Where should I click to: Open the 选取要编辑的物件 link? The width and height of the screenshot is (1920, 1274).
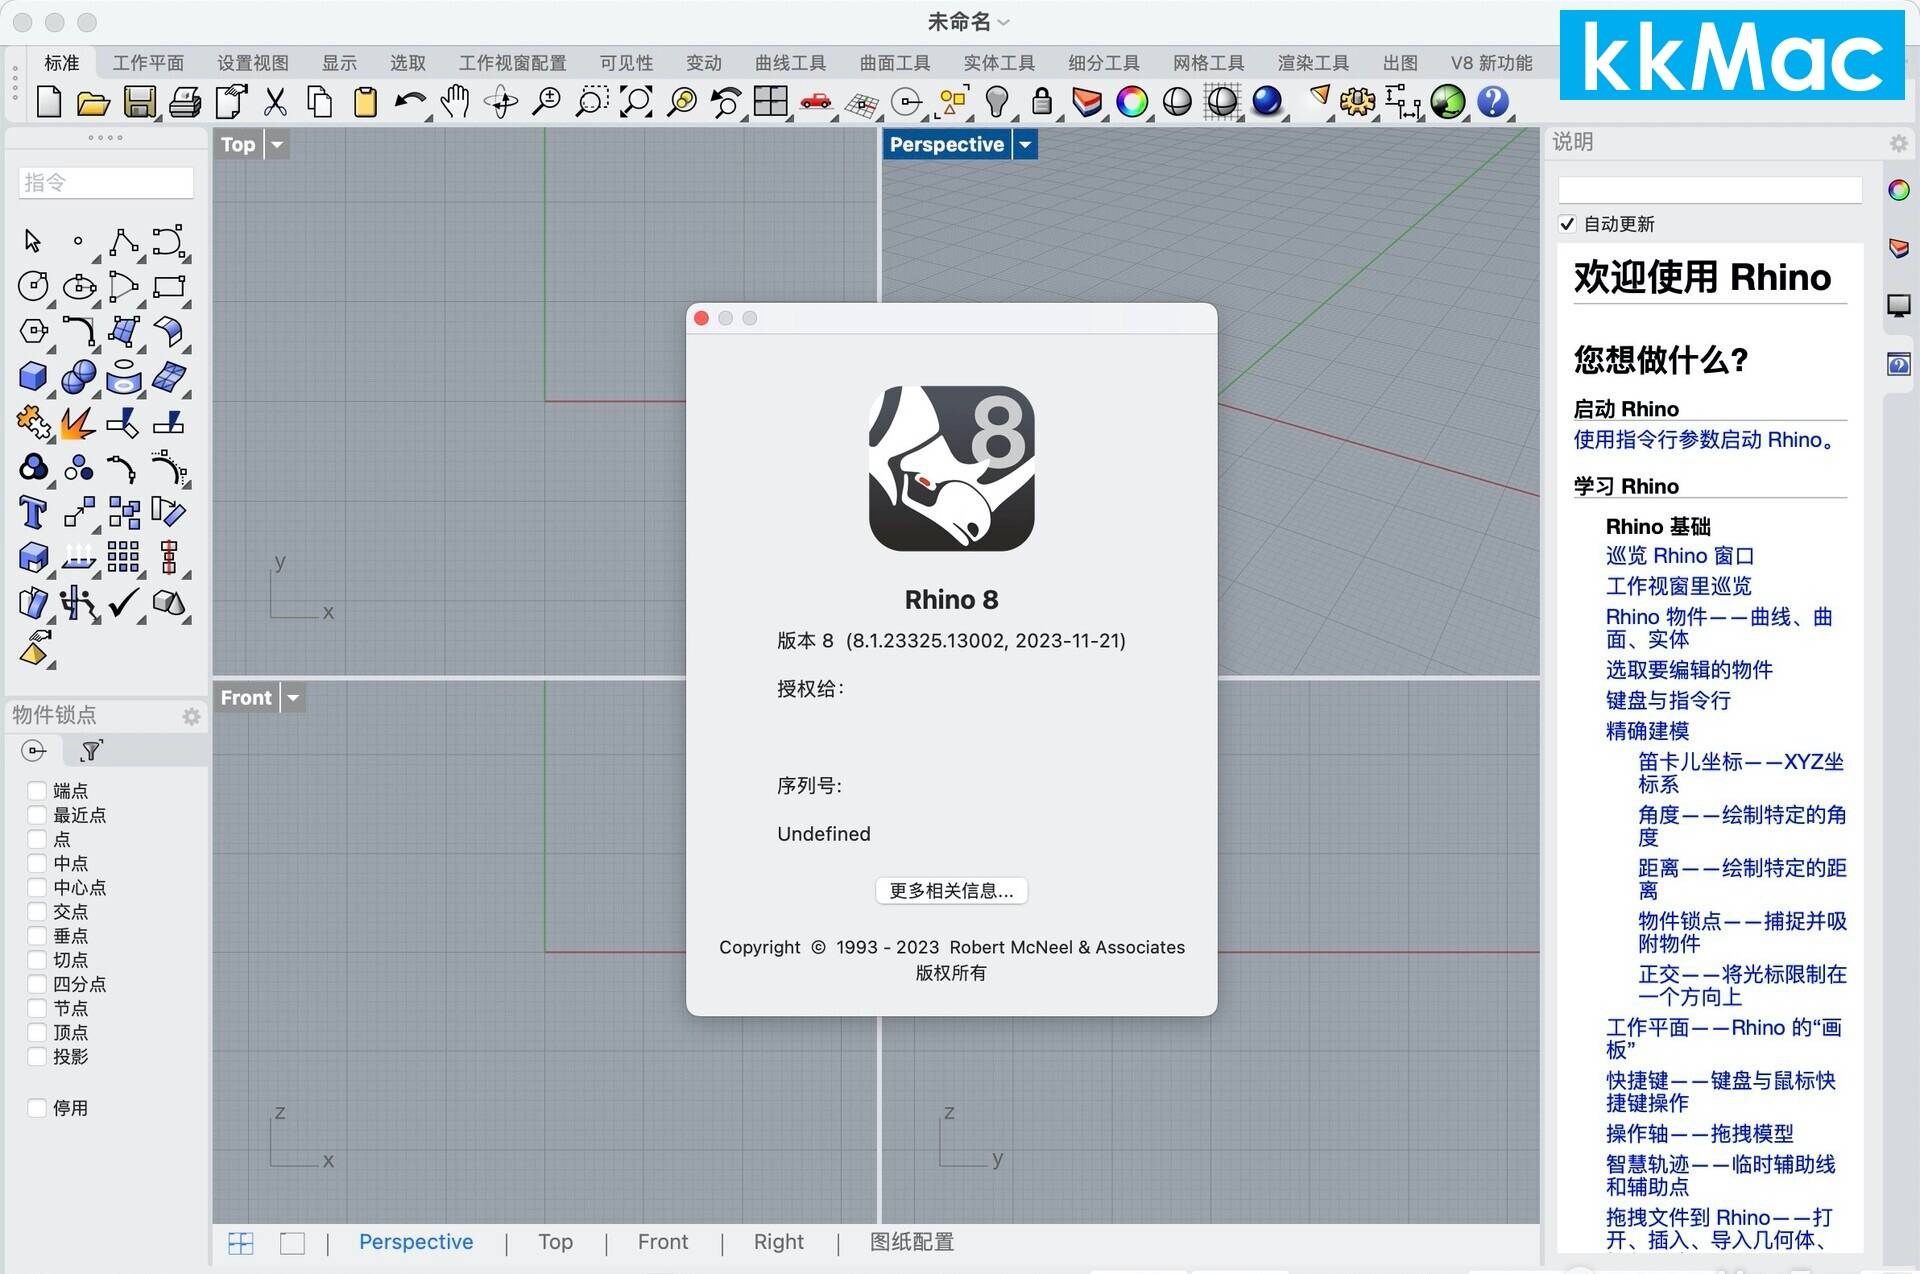pos(1689,670)
